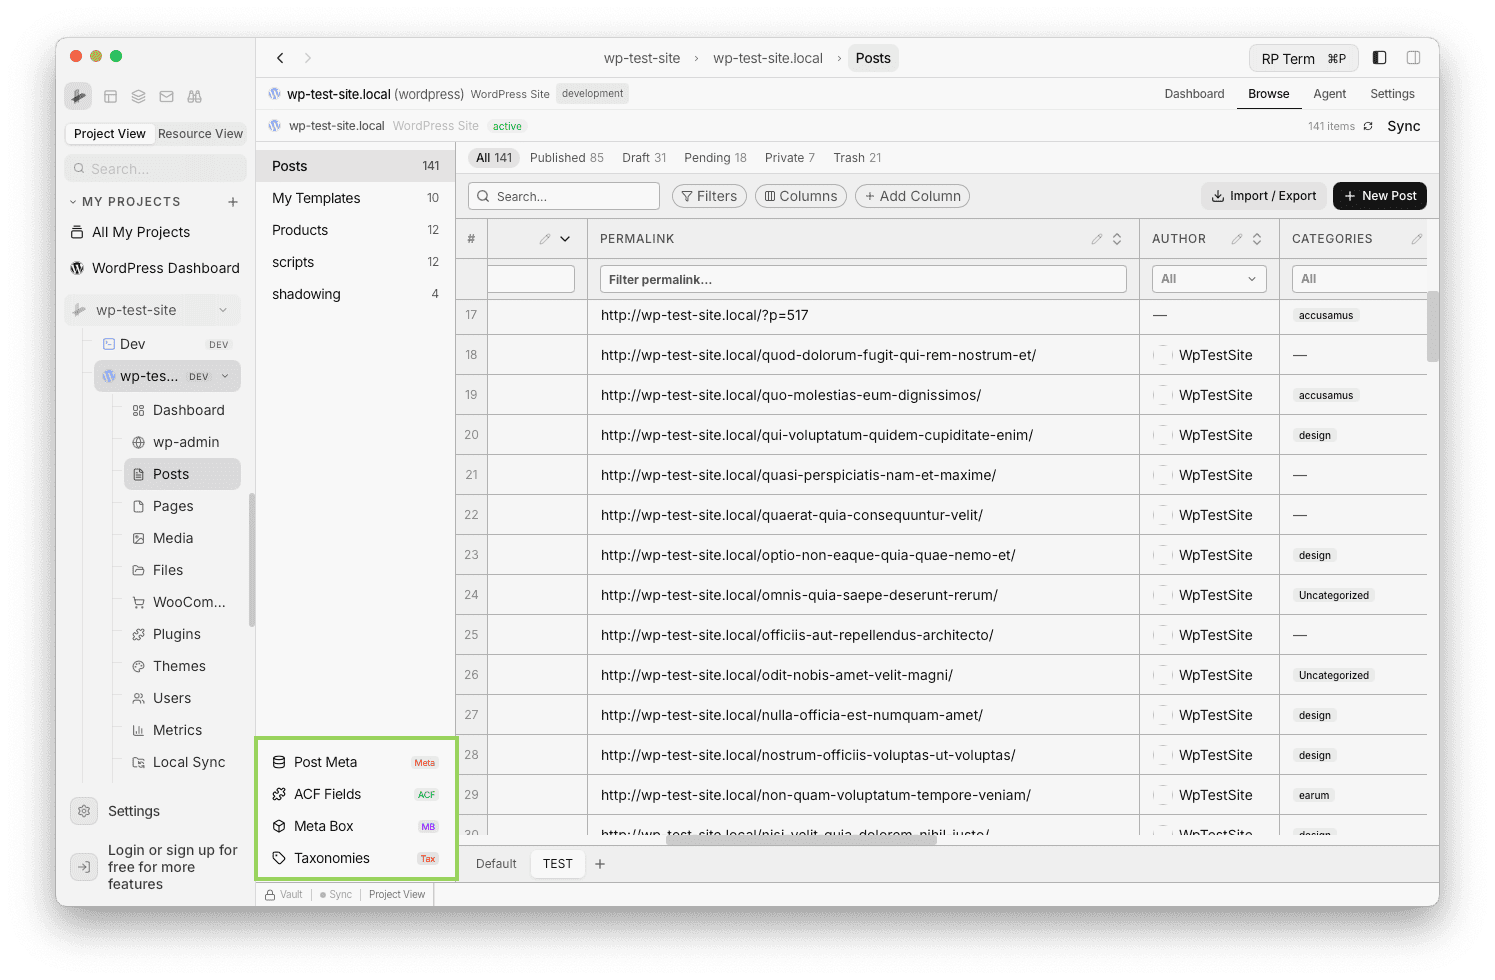Select the layout panel icon in sidebar toolbar
The height and width of the screenshot is (980, 1495).
pyautogui.click(x=111, y=97)
